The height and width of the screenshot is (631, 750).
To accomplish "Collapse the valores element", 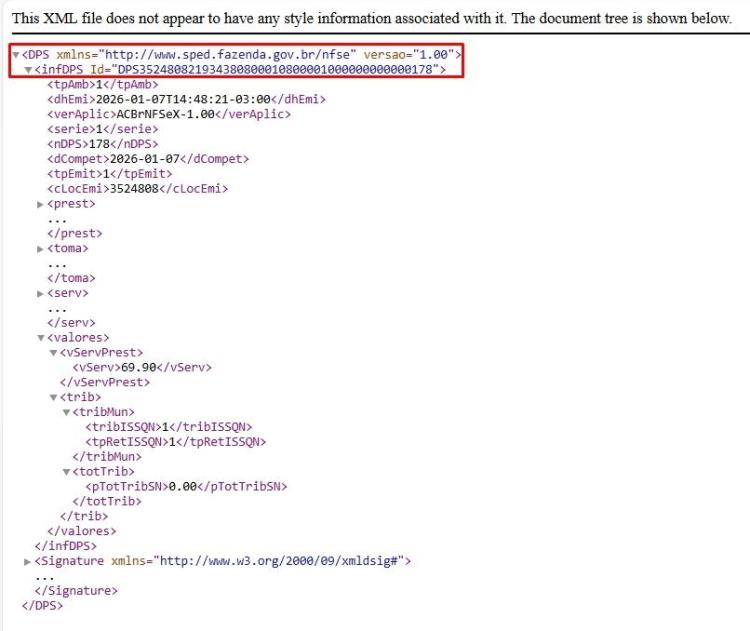I will click(x=41, y=338).
